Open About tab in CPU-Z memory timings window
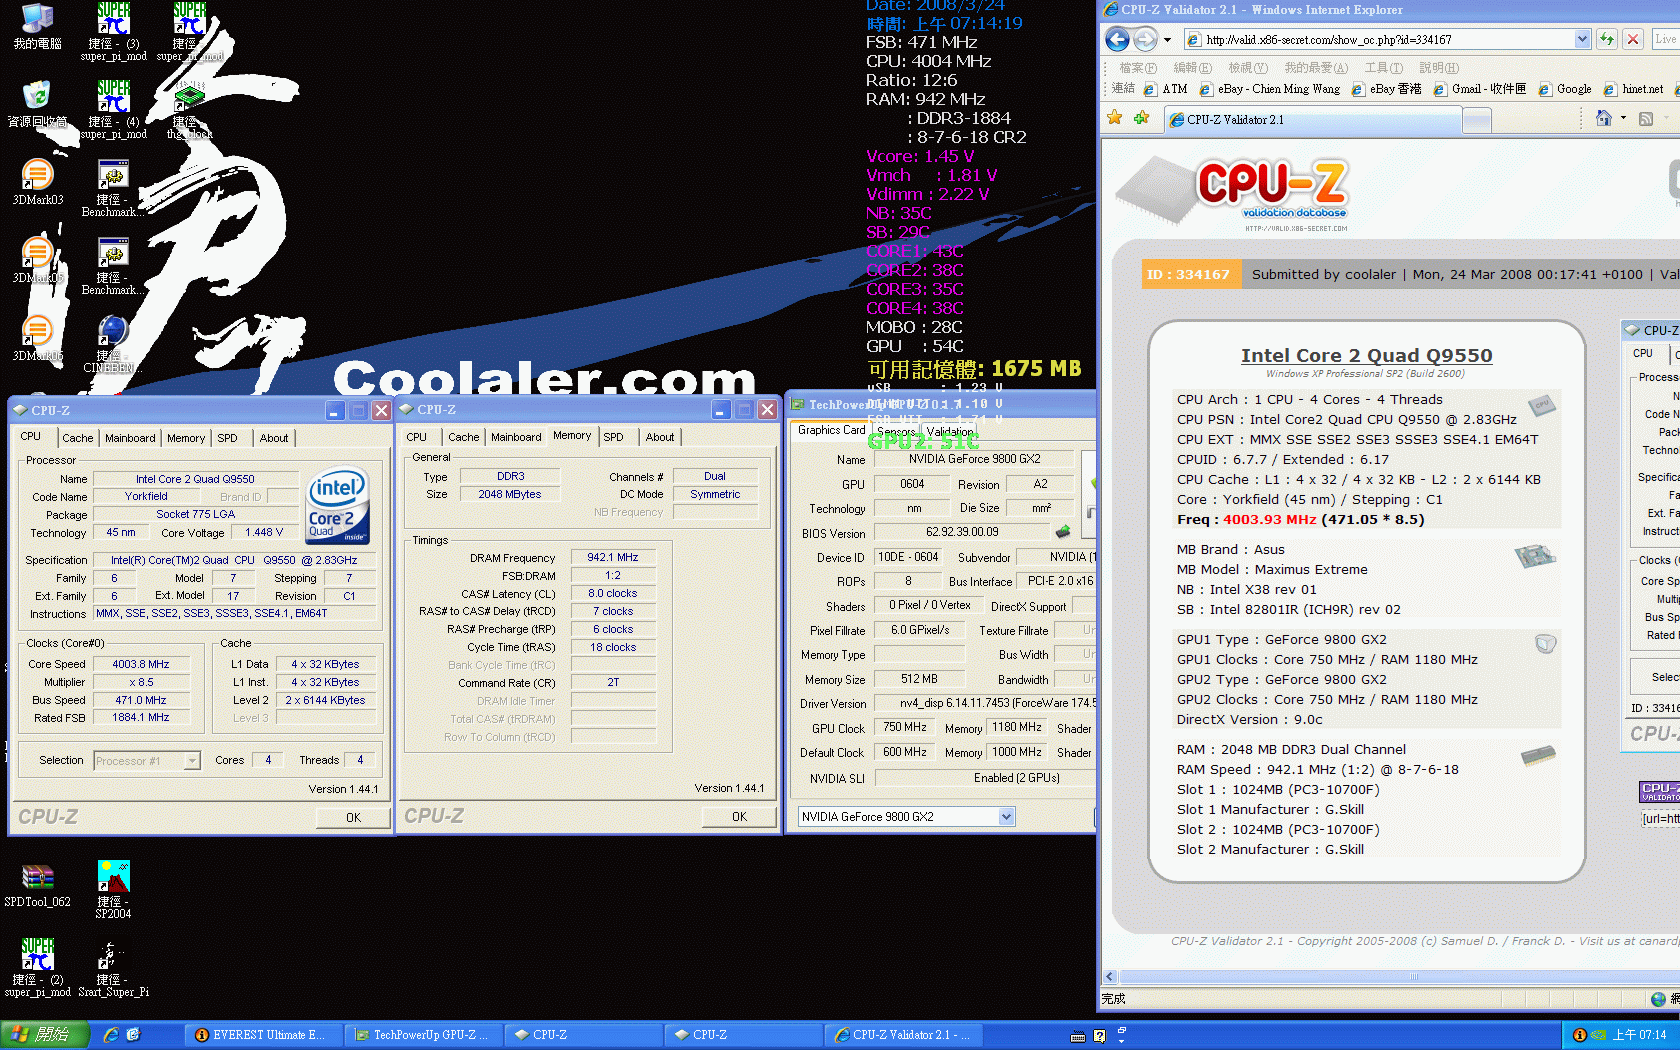The height and width of the screenshot is (1050, 1680). pos(660,437)
